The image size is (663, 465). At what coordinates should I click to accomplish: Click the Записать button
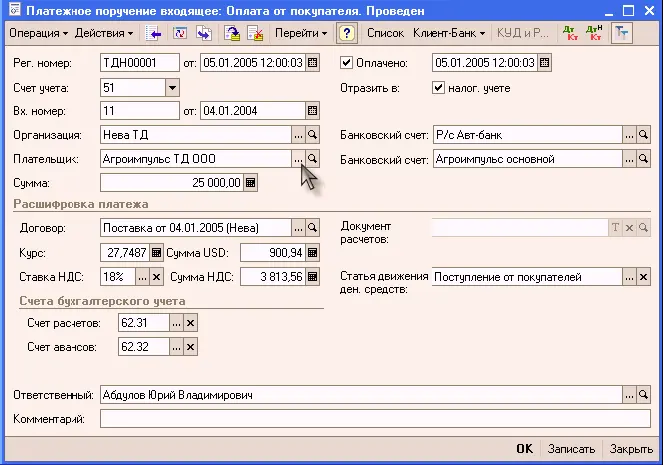coord(571,449)
